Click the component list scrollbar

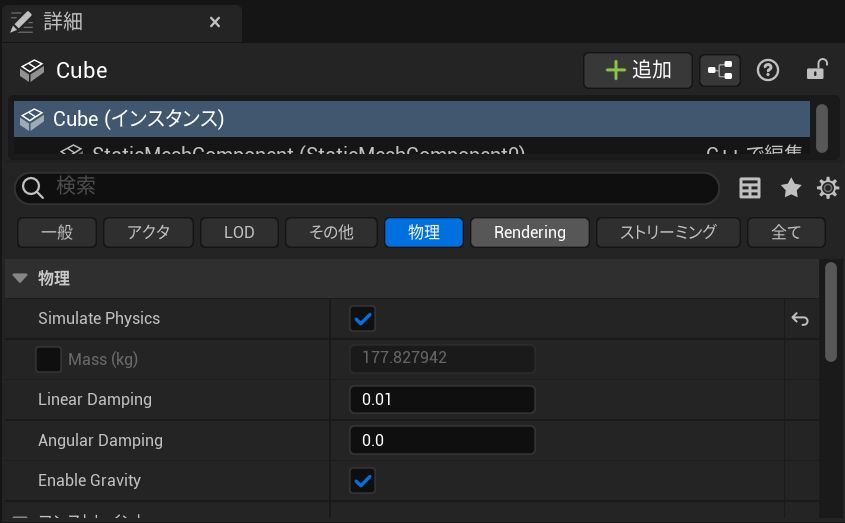822,128
